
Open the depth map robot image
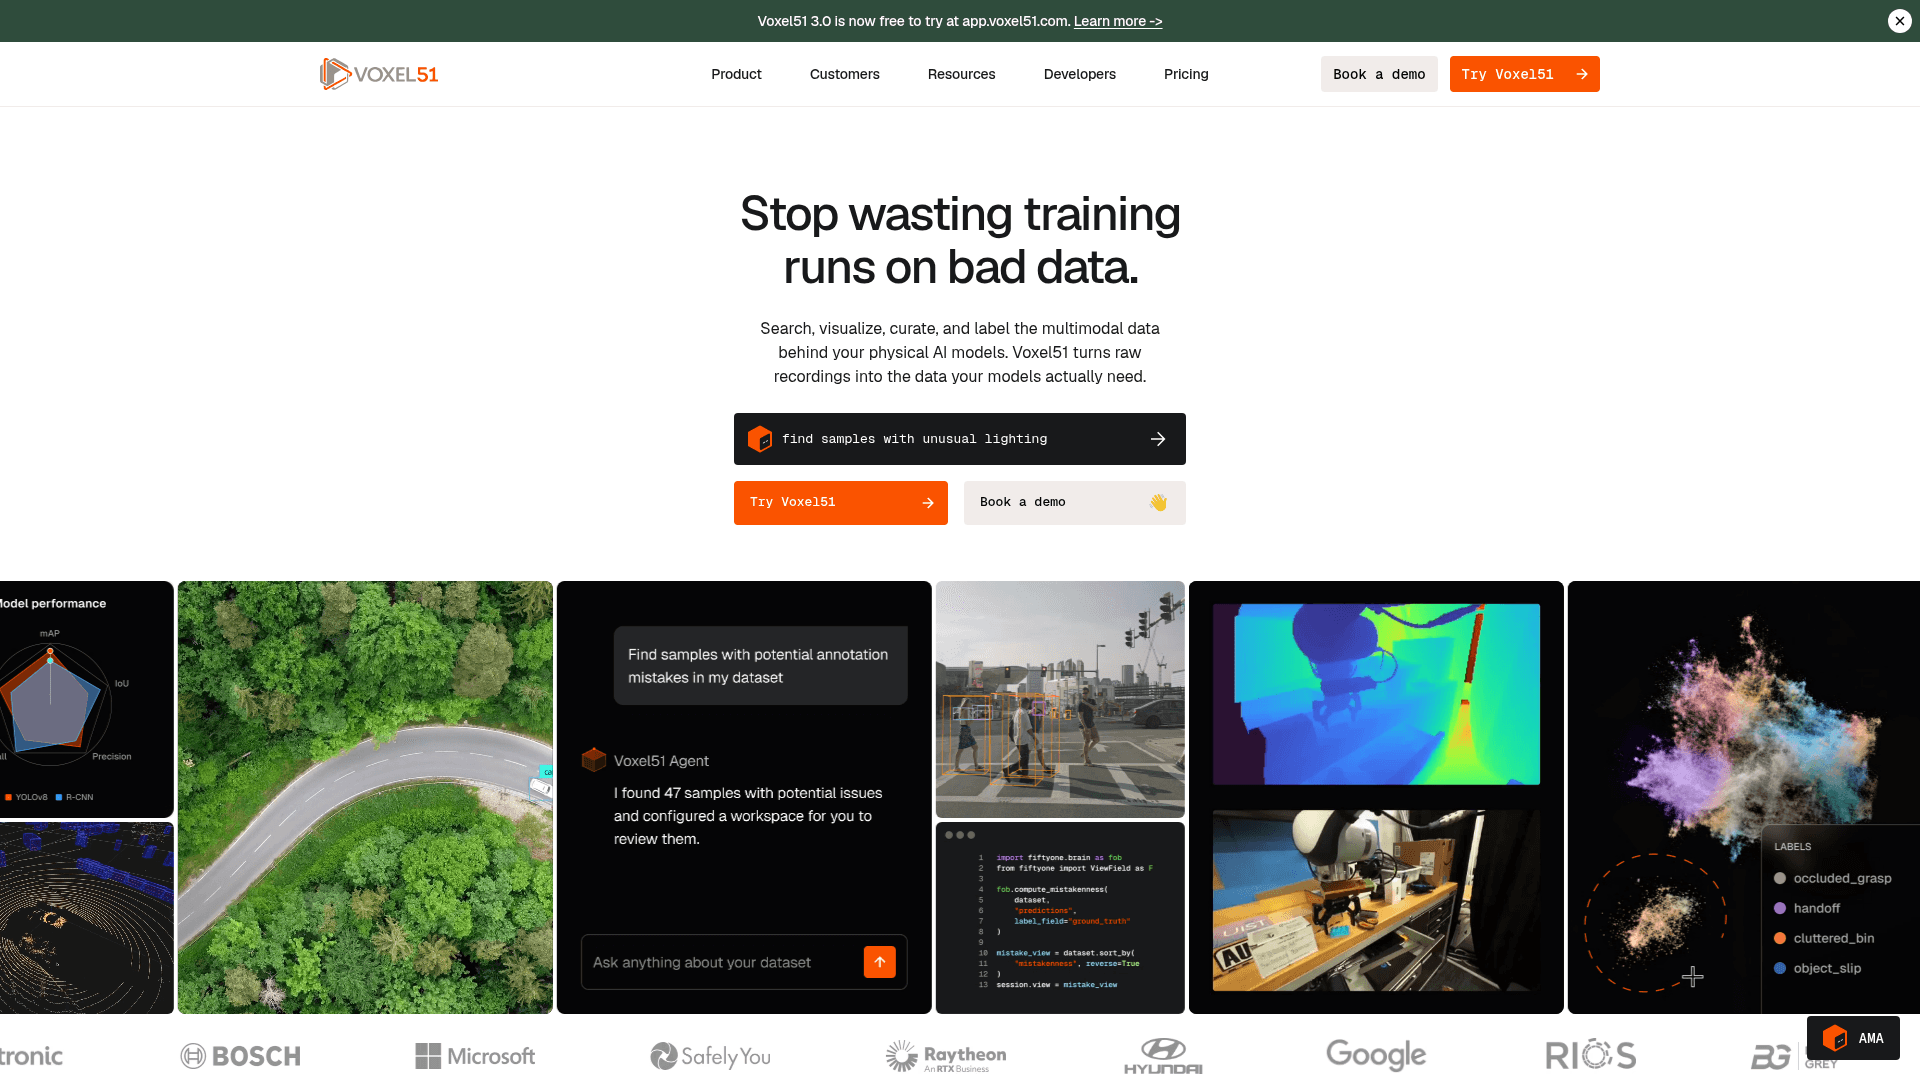click(x=1376, y=694)
